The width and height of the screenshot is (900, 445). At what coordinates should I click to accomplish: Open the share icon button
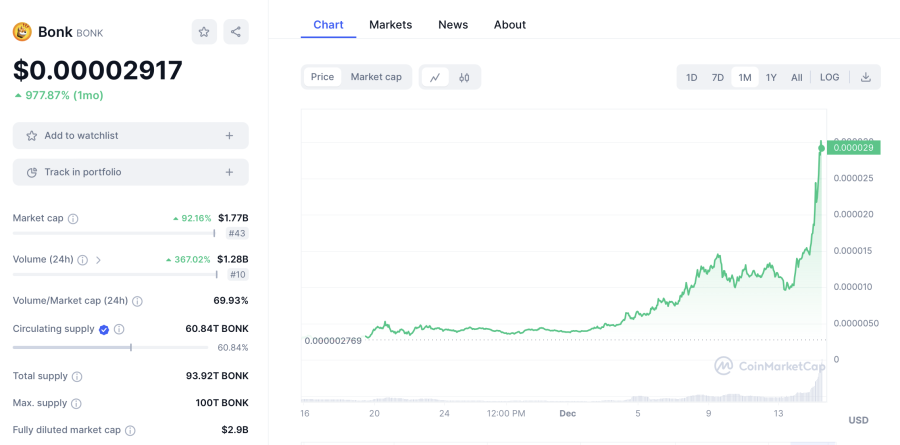point(236,32)
